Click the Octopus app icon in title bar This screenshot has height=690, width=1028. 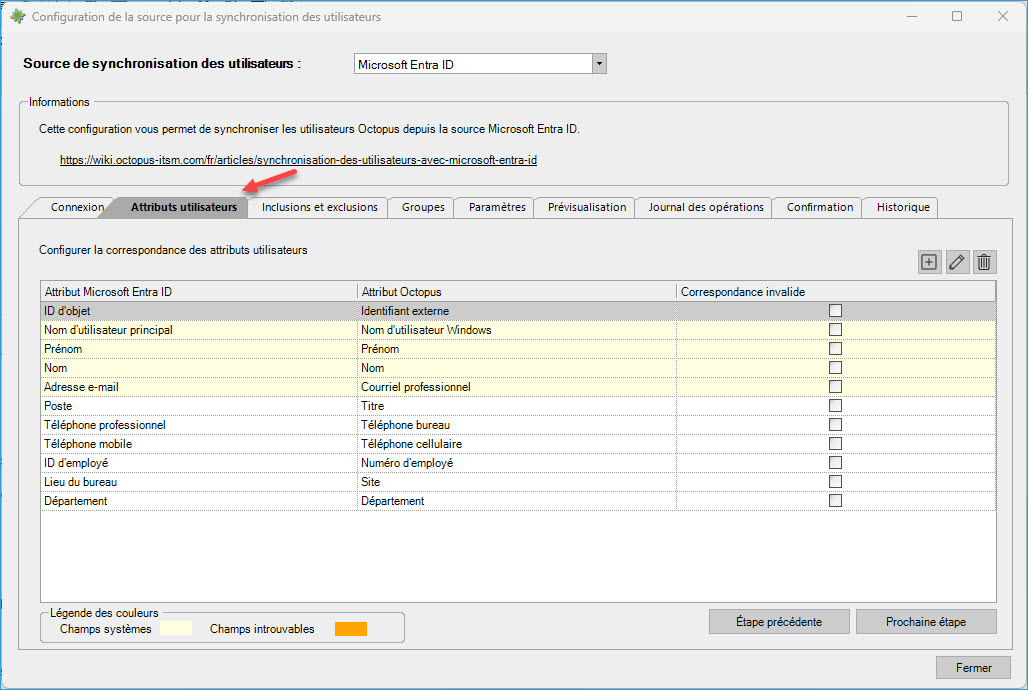coord(17,17)
